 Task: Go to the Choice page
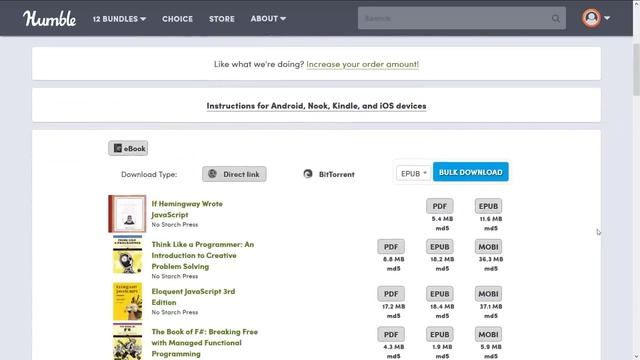coord(177,19)
